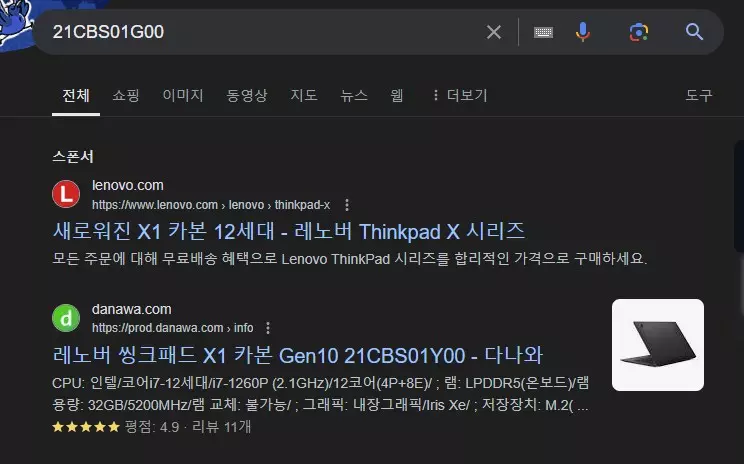Click the 리뷰 11개 review count
Screen dimensions: 744x464
(221, 427)
